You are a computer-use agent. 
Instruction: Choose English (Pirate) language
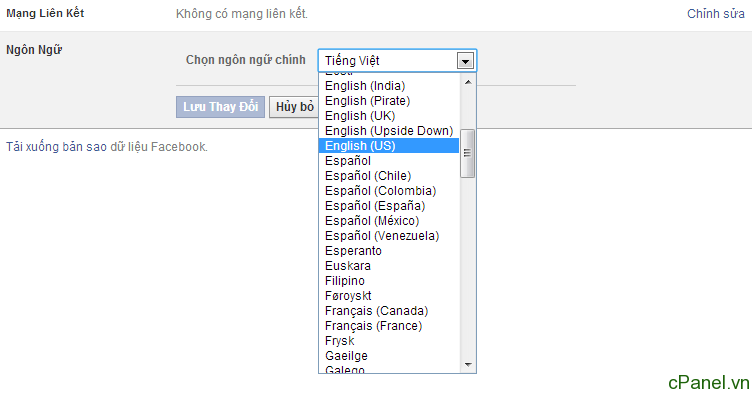(x=389, y=101)
